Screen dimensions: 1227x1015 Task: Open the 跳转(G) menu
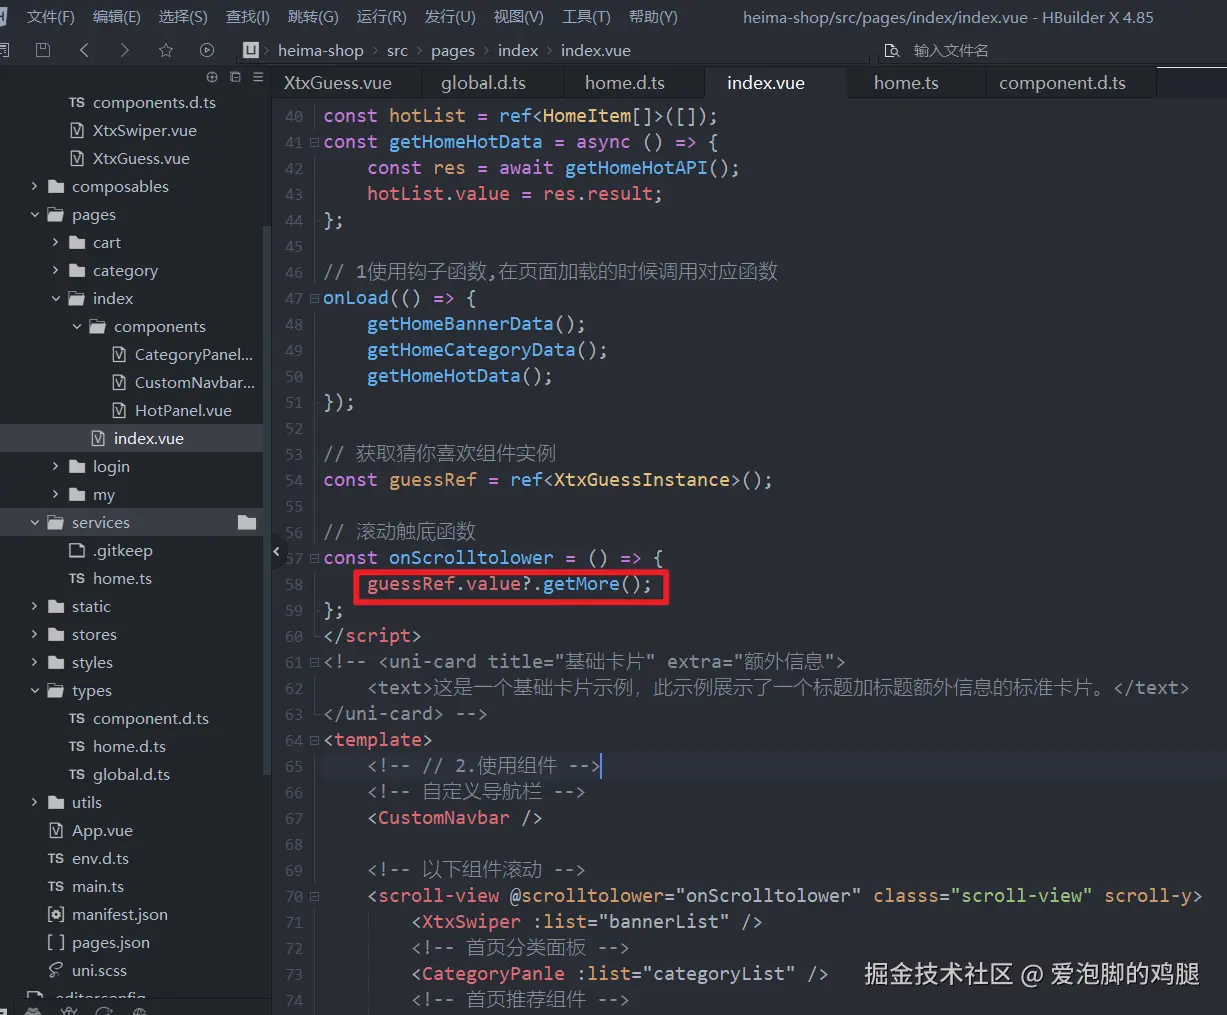tap(313, 17)
